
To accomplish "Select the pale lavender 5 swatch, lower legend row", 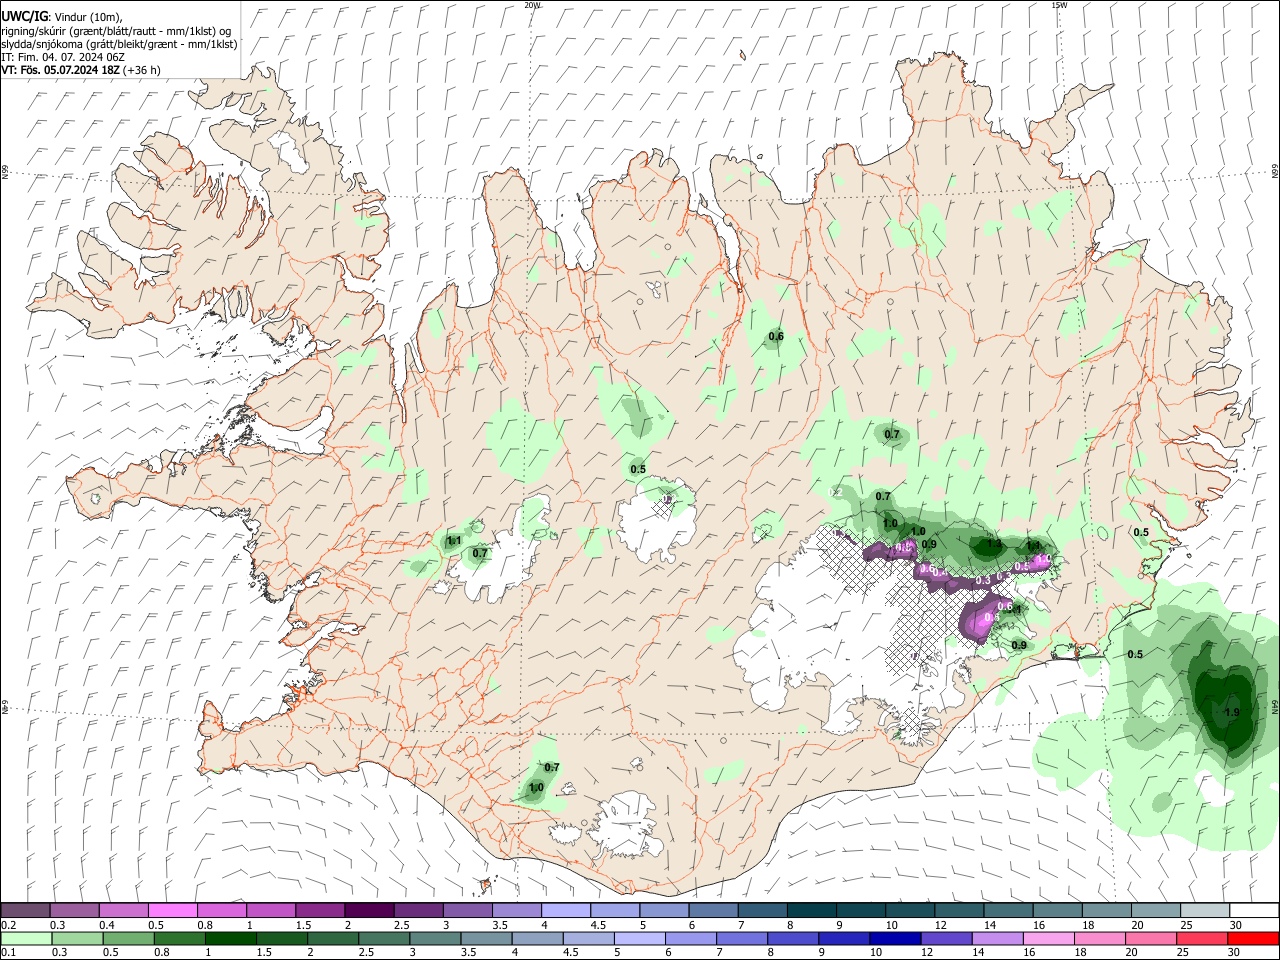I will 639,938.
